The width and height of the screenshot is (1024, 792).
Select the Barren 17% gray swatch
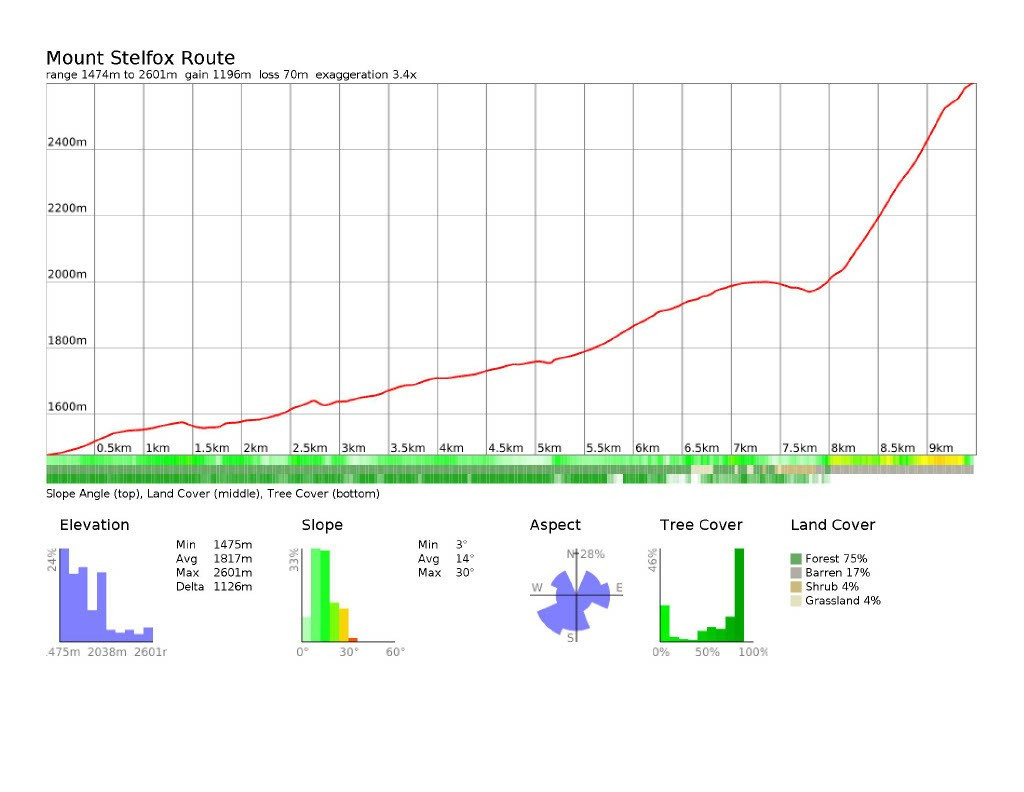pyautogui.click(x=796, y=573)
